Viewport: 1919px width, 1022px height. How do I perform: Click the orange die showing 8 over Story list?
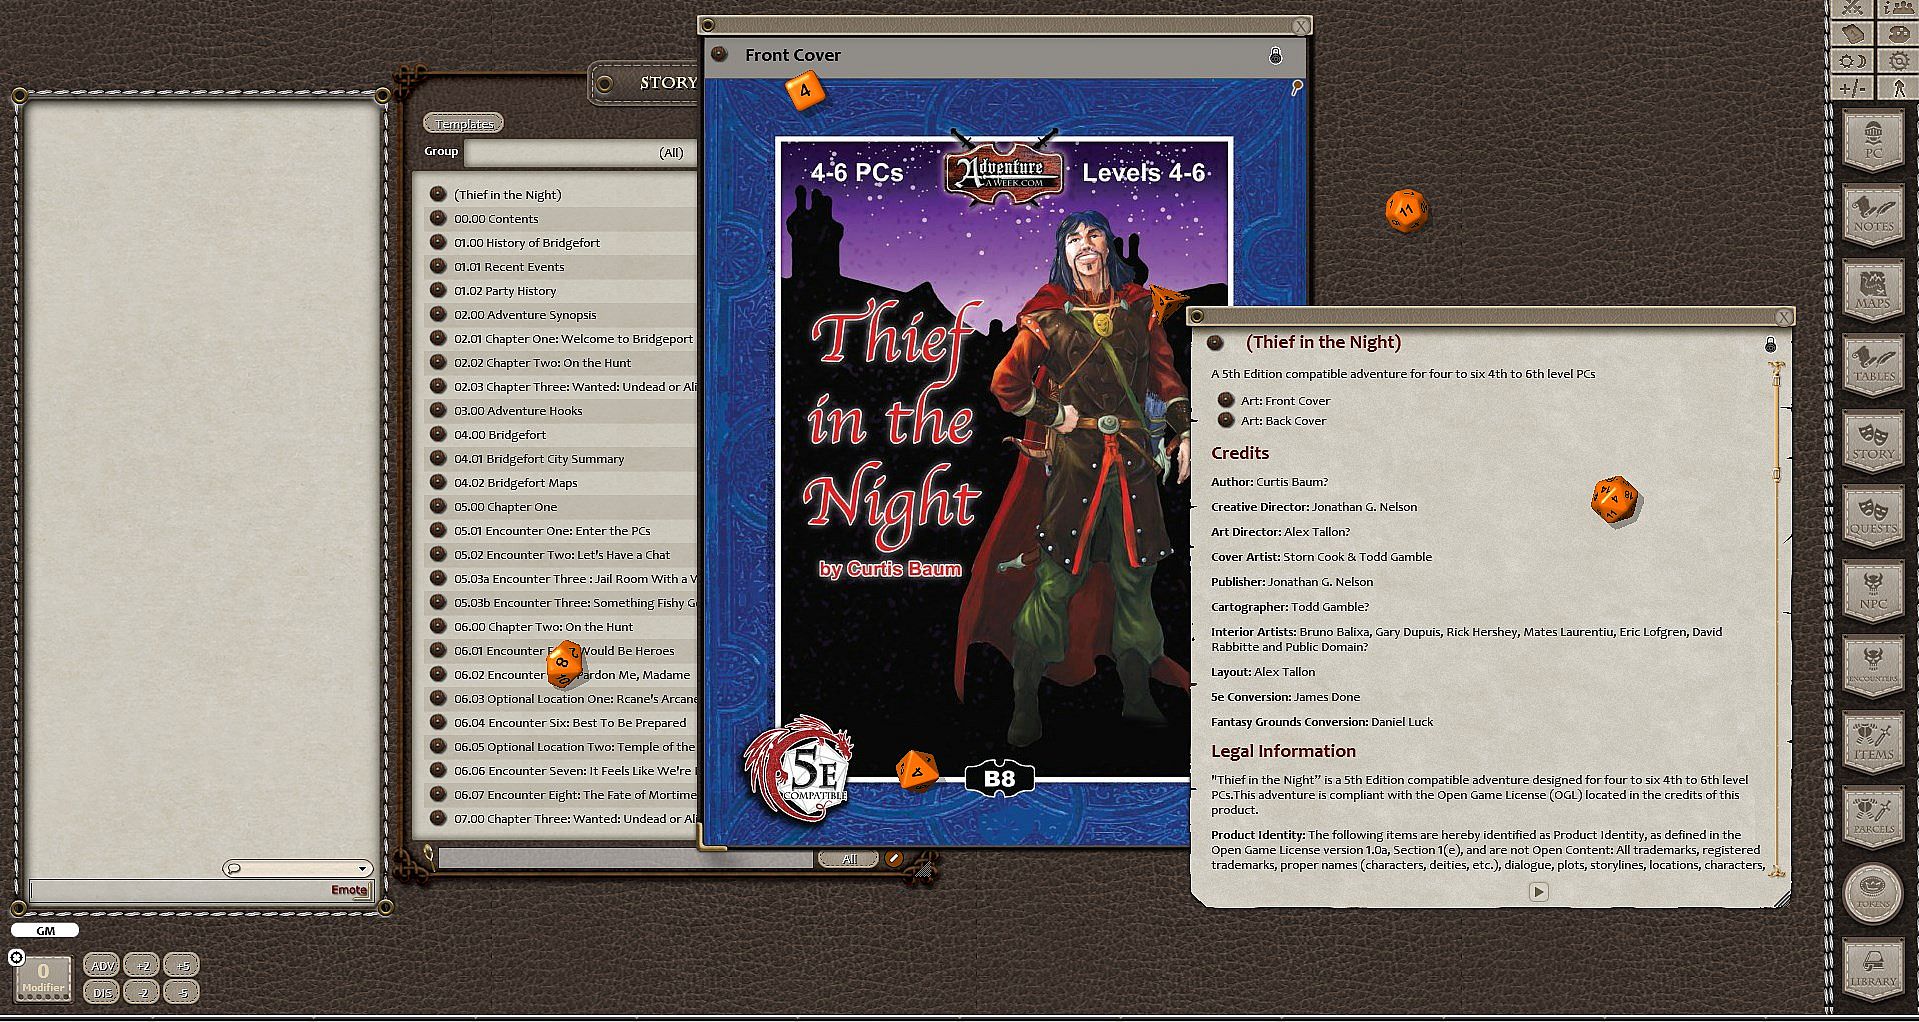pos(565,664)
